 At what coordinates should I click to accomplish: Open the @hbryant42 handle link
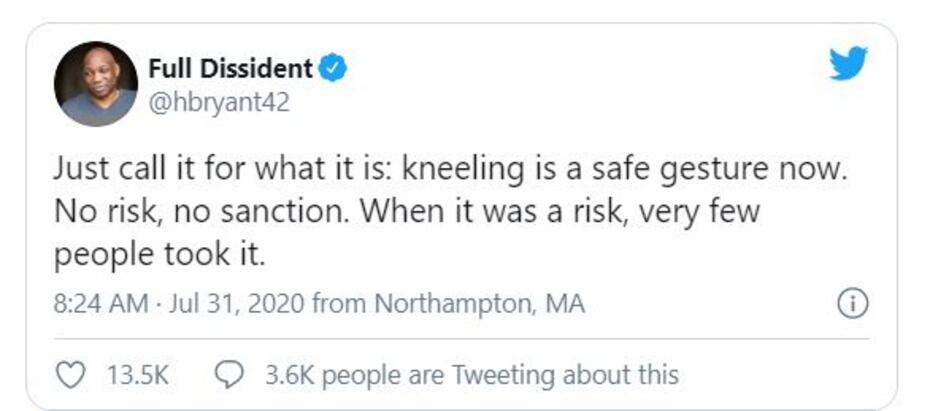pos(218,102)
